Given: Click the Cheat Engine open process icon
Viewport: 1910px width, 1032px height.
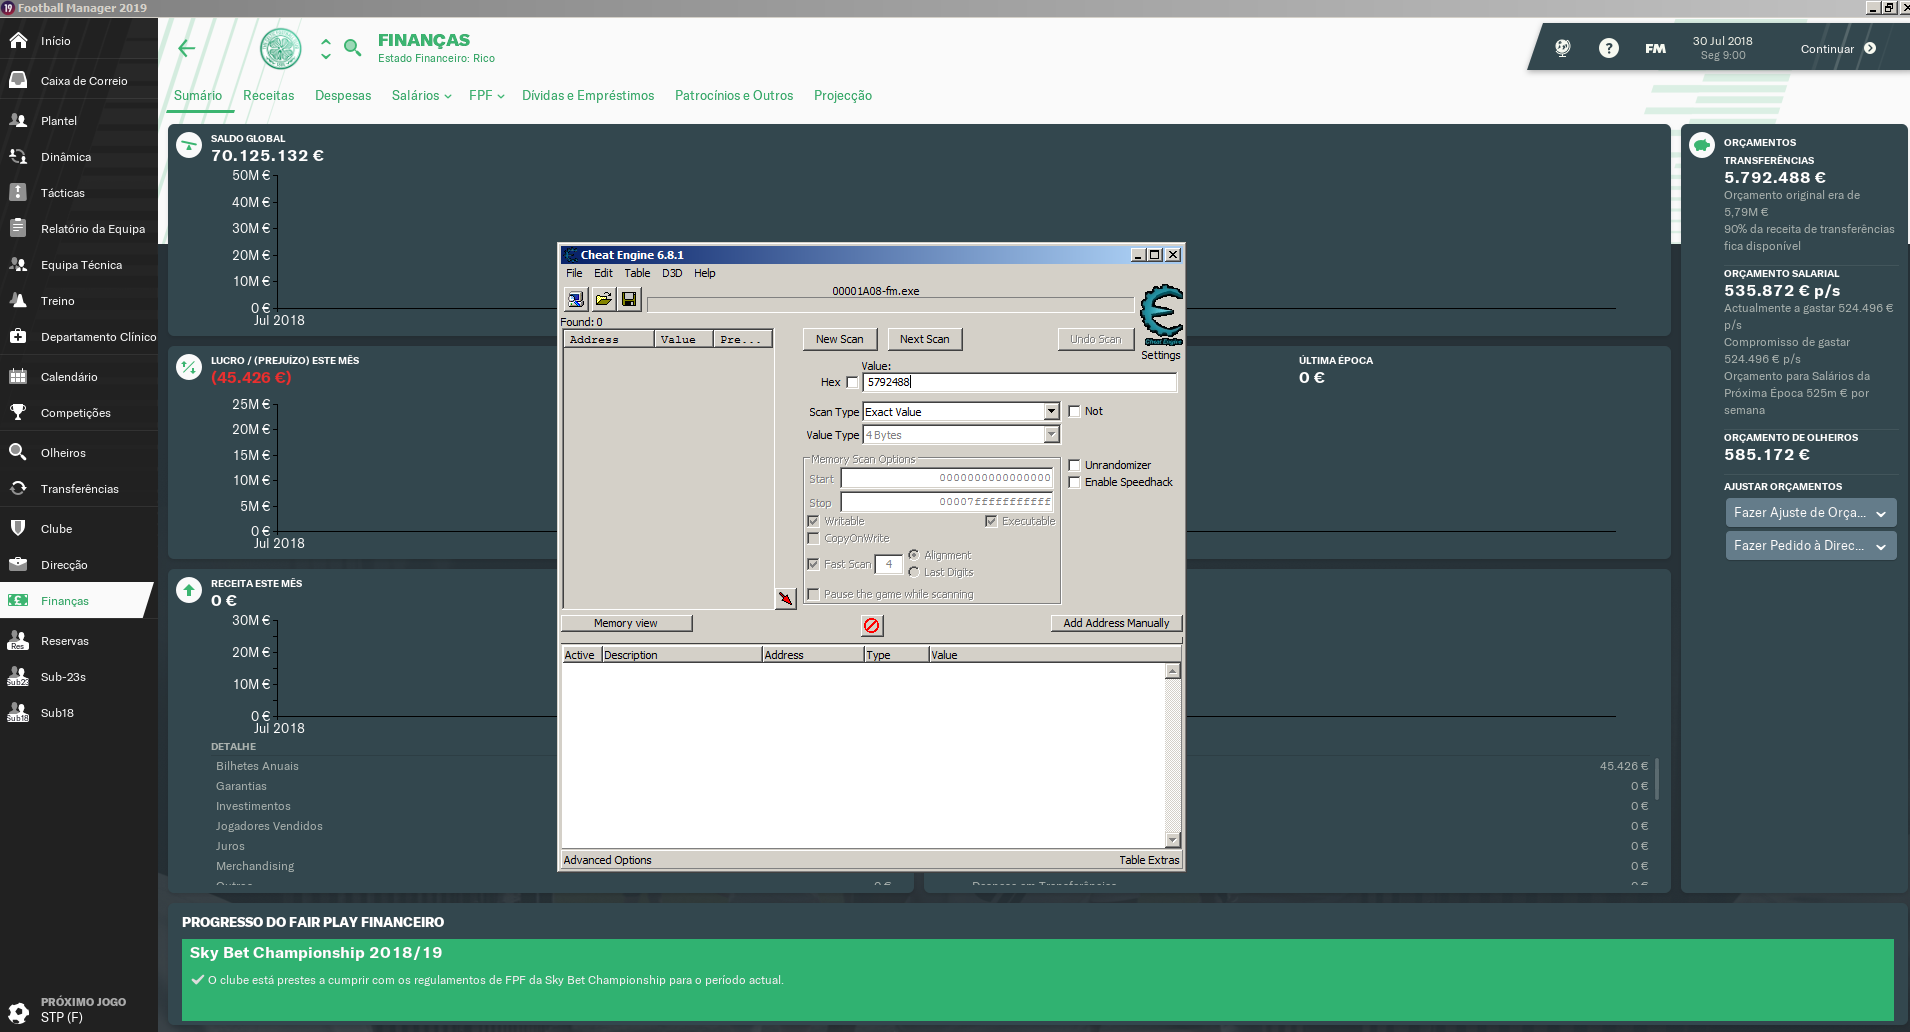Looking at the screenshot, I should [576, 299].
